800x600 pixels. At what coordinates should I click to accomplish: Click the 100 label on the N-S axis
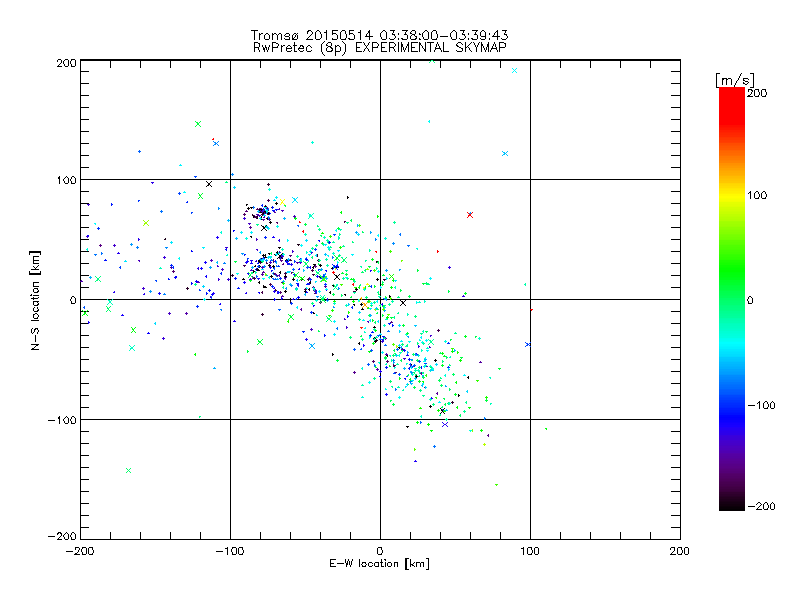(66, 180)
